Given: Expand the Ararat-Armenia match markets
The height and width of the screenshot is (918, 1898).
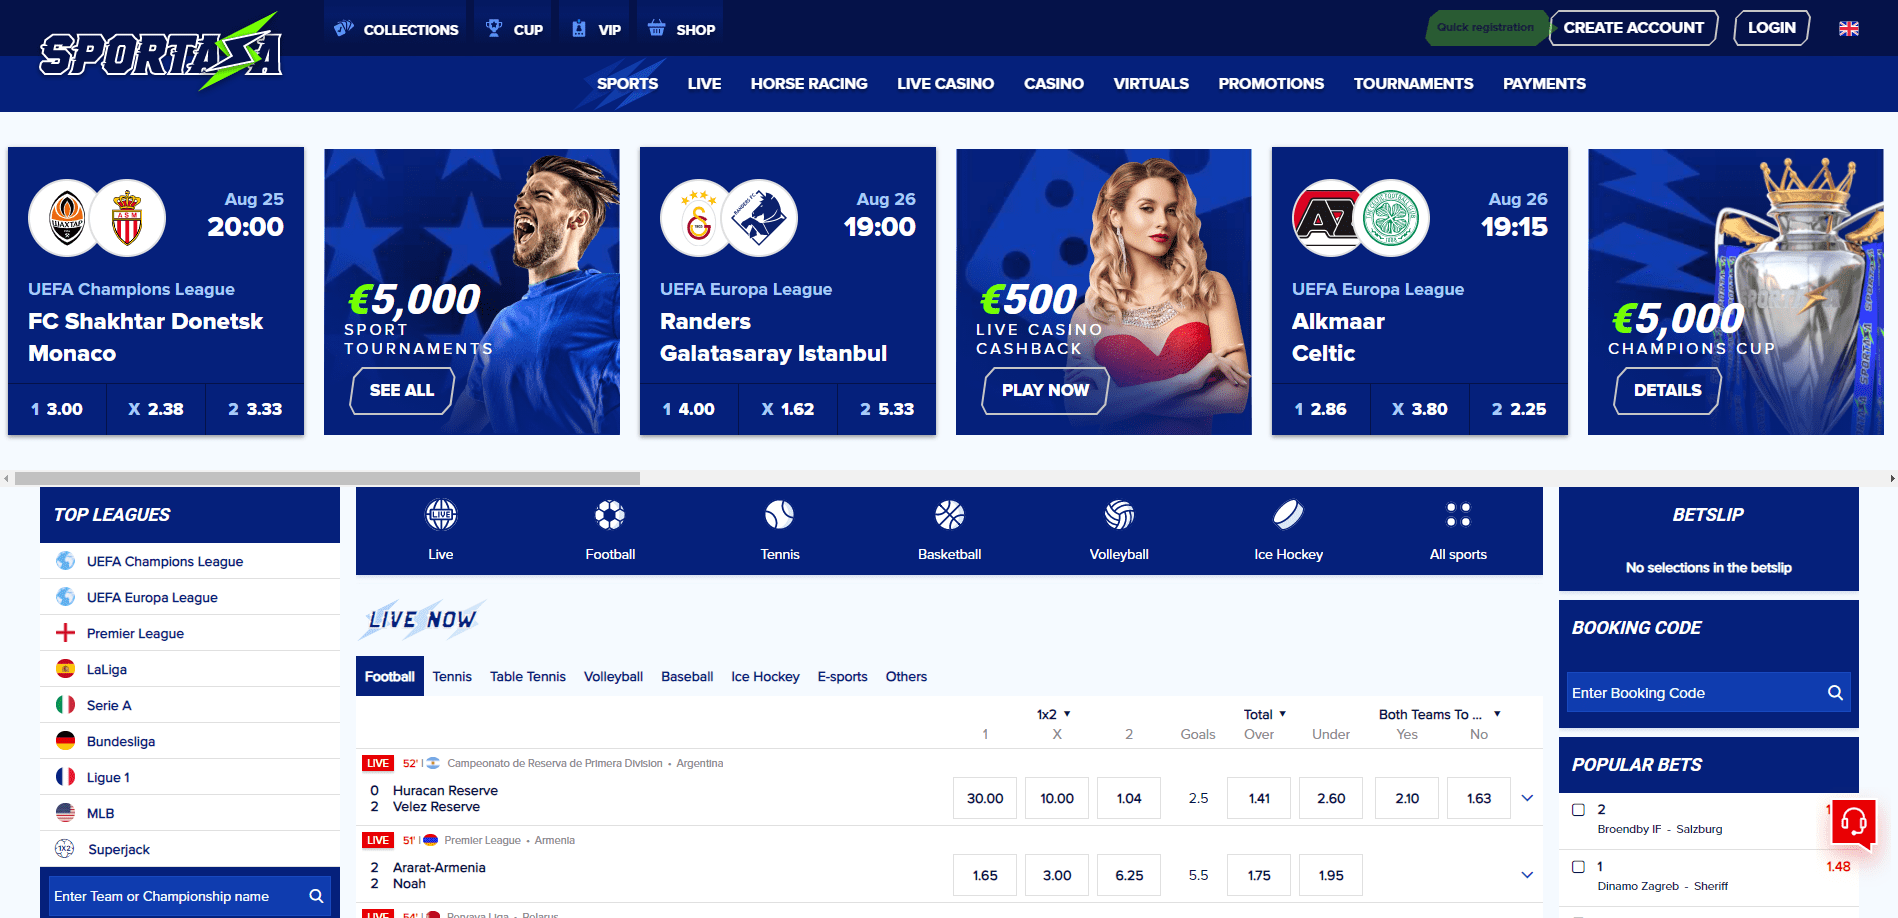Looking at the screenshot, I should pos(1527,875).
